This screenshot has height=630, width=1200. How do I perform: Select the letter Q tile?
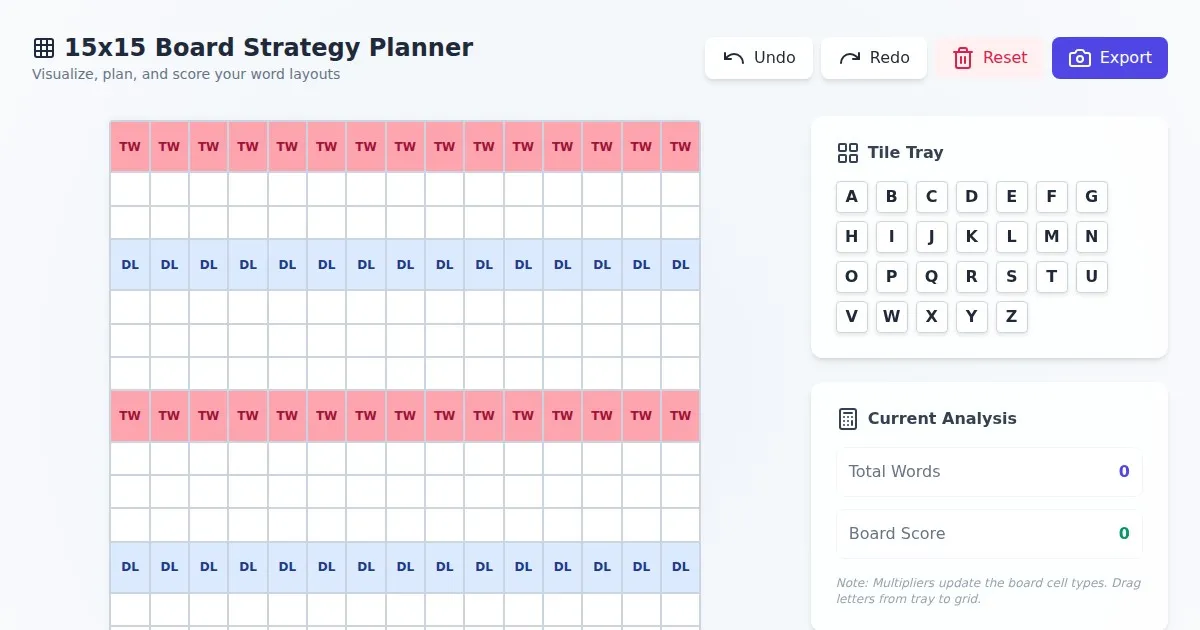pyautogui.click(x=932, y=277)
